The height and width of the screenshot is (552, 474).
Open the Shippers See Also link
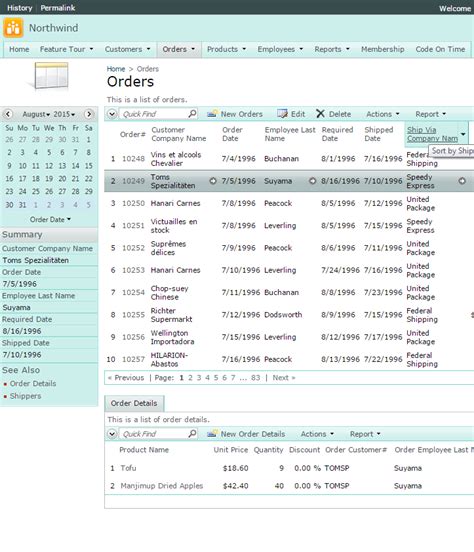[25, 396]
